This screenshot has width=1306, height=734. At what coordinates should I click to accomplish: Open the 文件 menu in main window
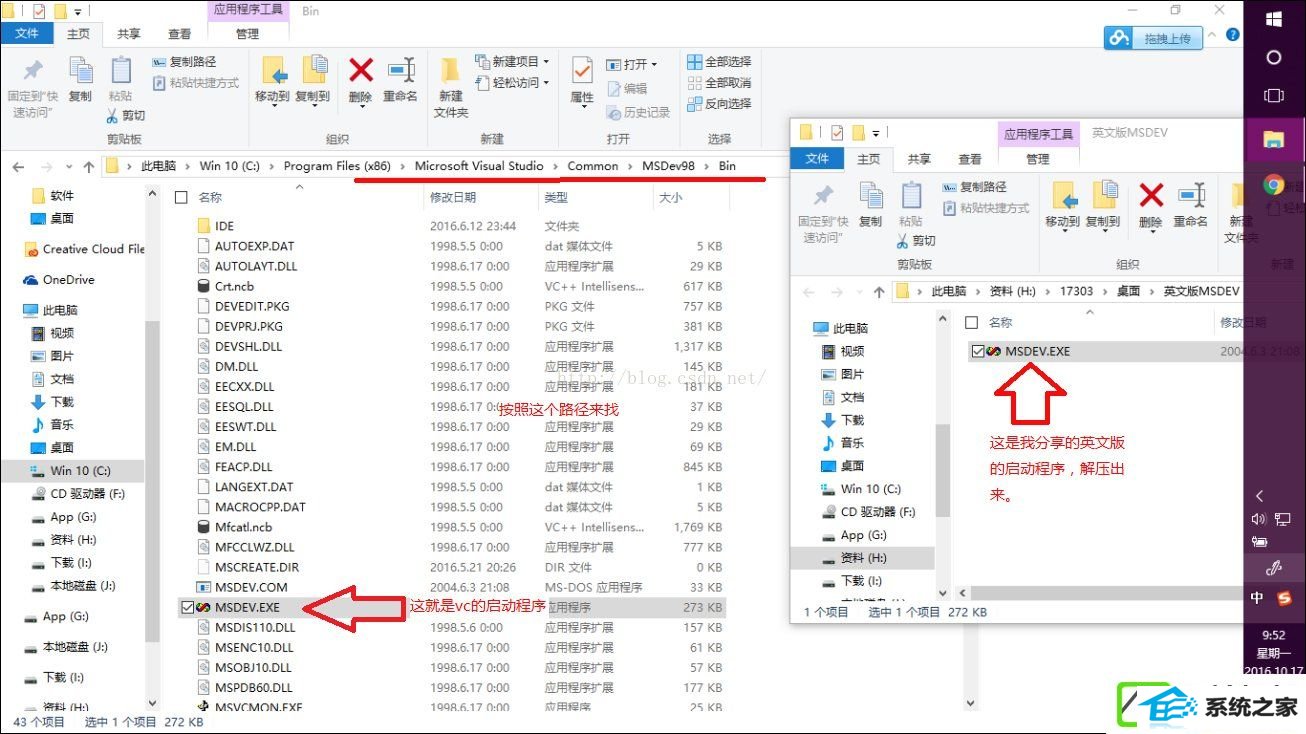pos(27,33)
